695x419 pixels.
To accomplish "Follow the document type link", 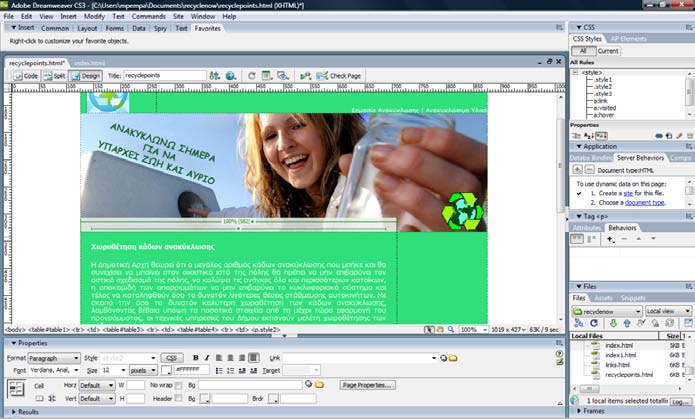I will click(645, 203).
